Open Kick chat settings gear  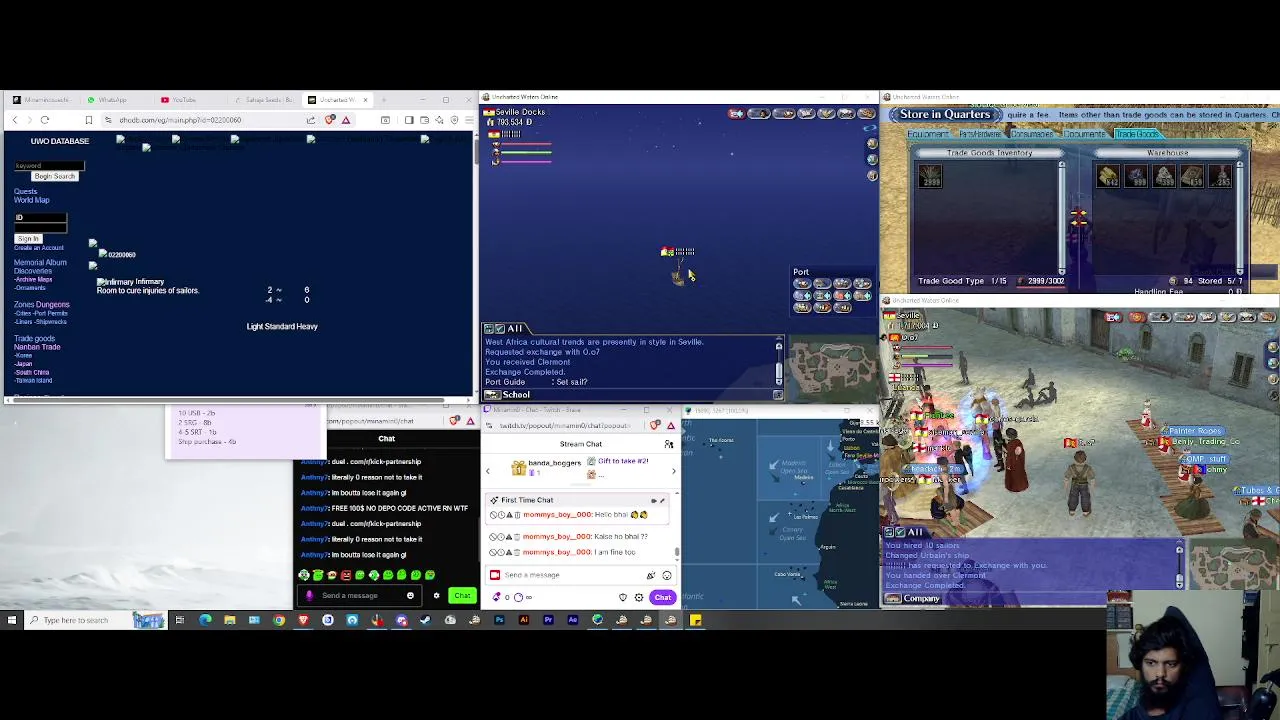[x=436, y=596]
